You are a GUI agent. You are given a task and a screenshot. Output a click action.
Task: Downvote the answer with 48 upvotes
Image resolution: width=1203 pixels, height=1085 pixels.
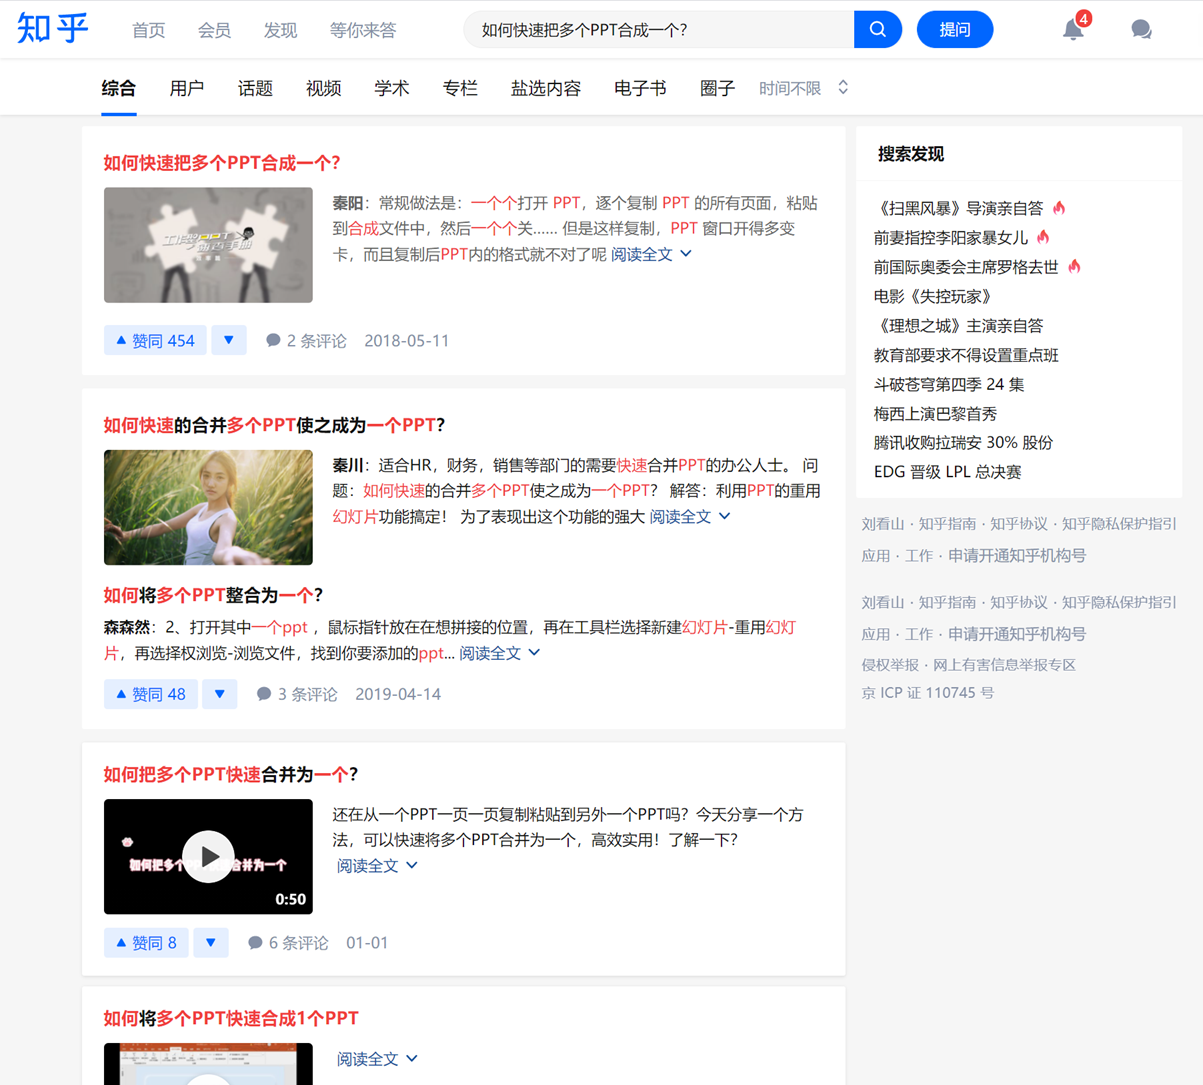[x=220, y=694]
